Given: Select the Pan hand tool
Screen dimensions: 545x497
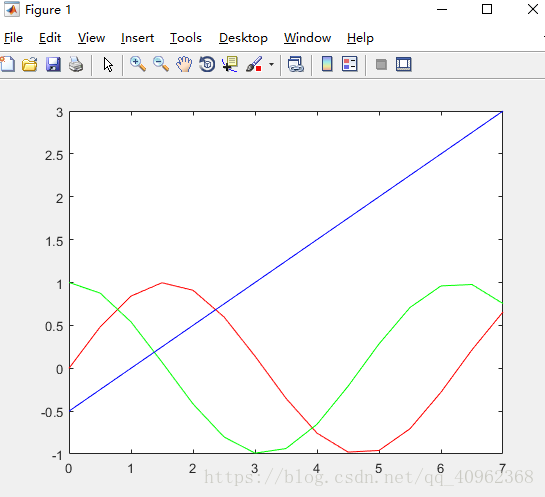Looking at the screenshot, I should coord(184,64).
